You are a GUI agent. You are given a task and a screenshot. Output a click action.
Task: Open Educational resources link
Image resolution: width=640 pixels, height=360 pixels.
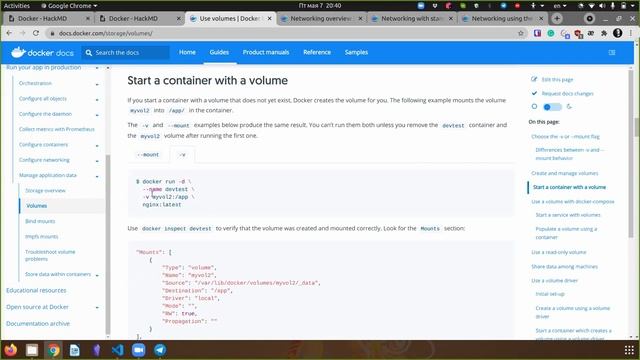36,291
